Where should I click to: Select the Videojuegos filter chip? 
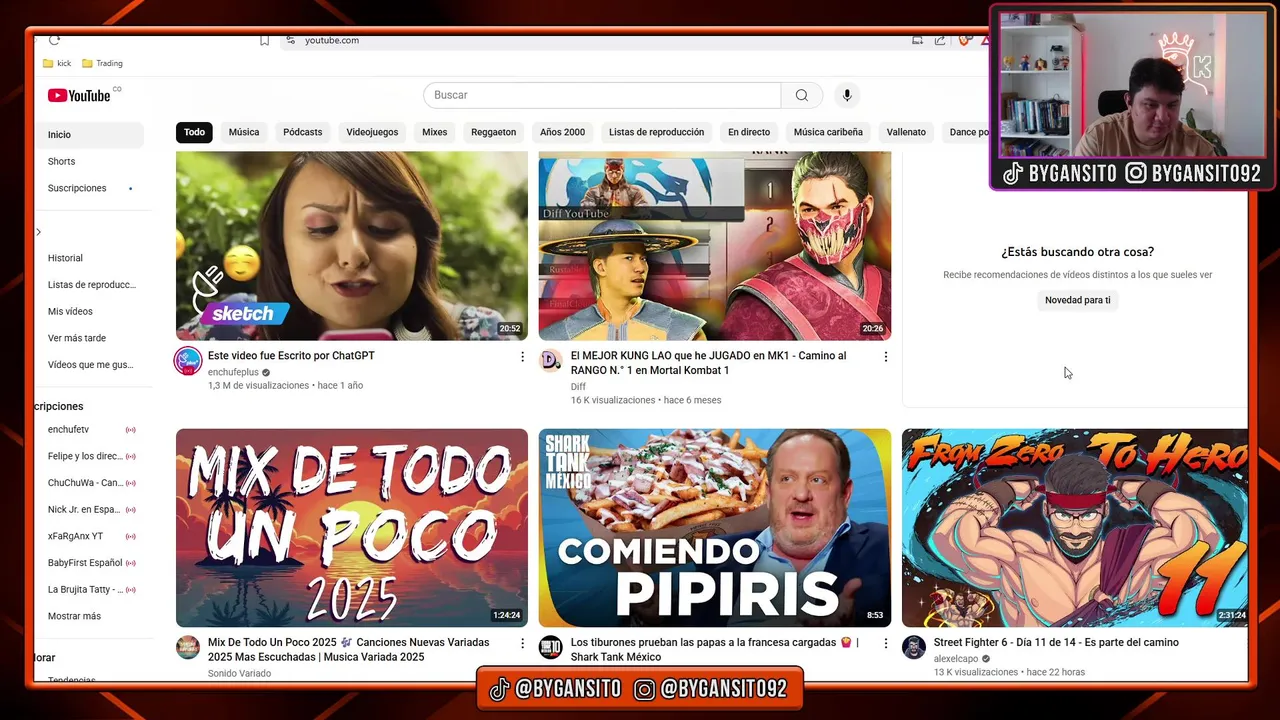(x=372, y=132)
